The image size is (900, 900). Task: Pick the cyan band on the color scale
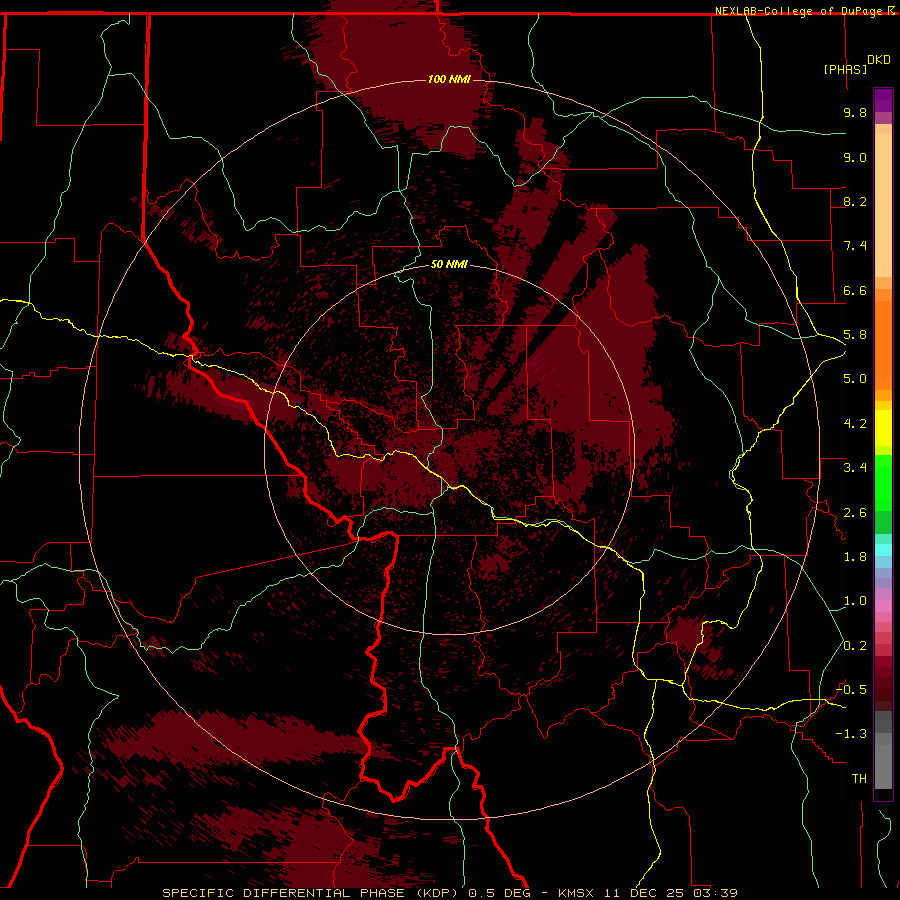[883, 550]
